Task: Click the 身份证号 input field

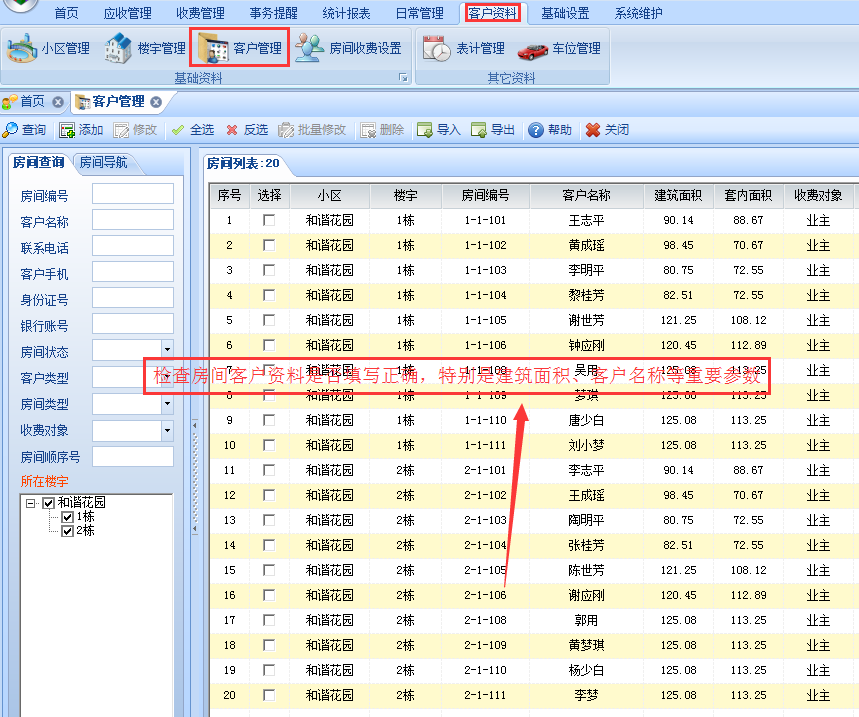Action: [x=133, y=298]
